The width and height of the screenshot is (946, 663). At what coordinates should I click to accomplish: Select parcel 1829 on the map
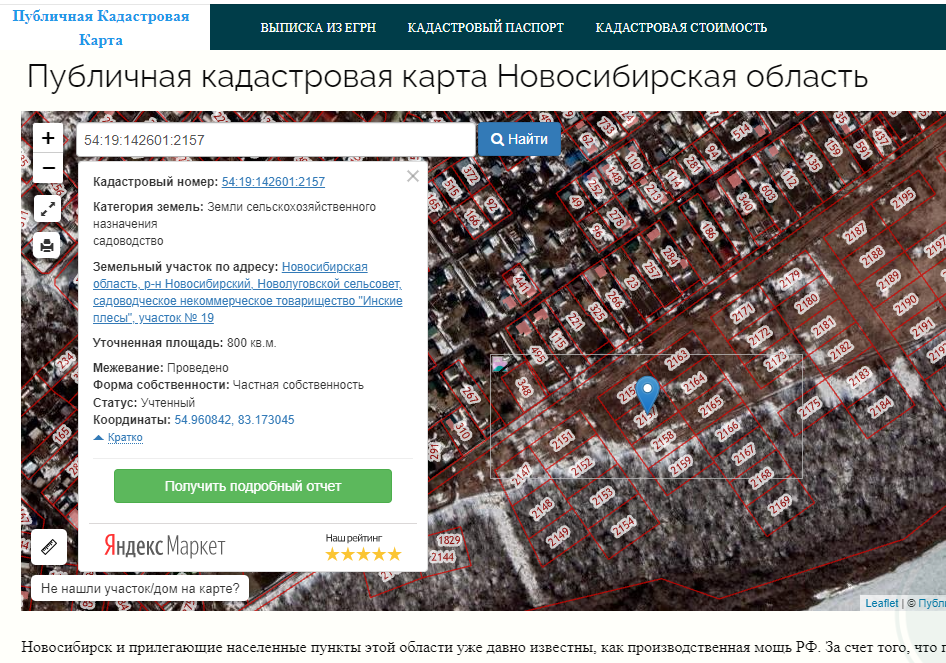[449, 540]
